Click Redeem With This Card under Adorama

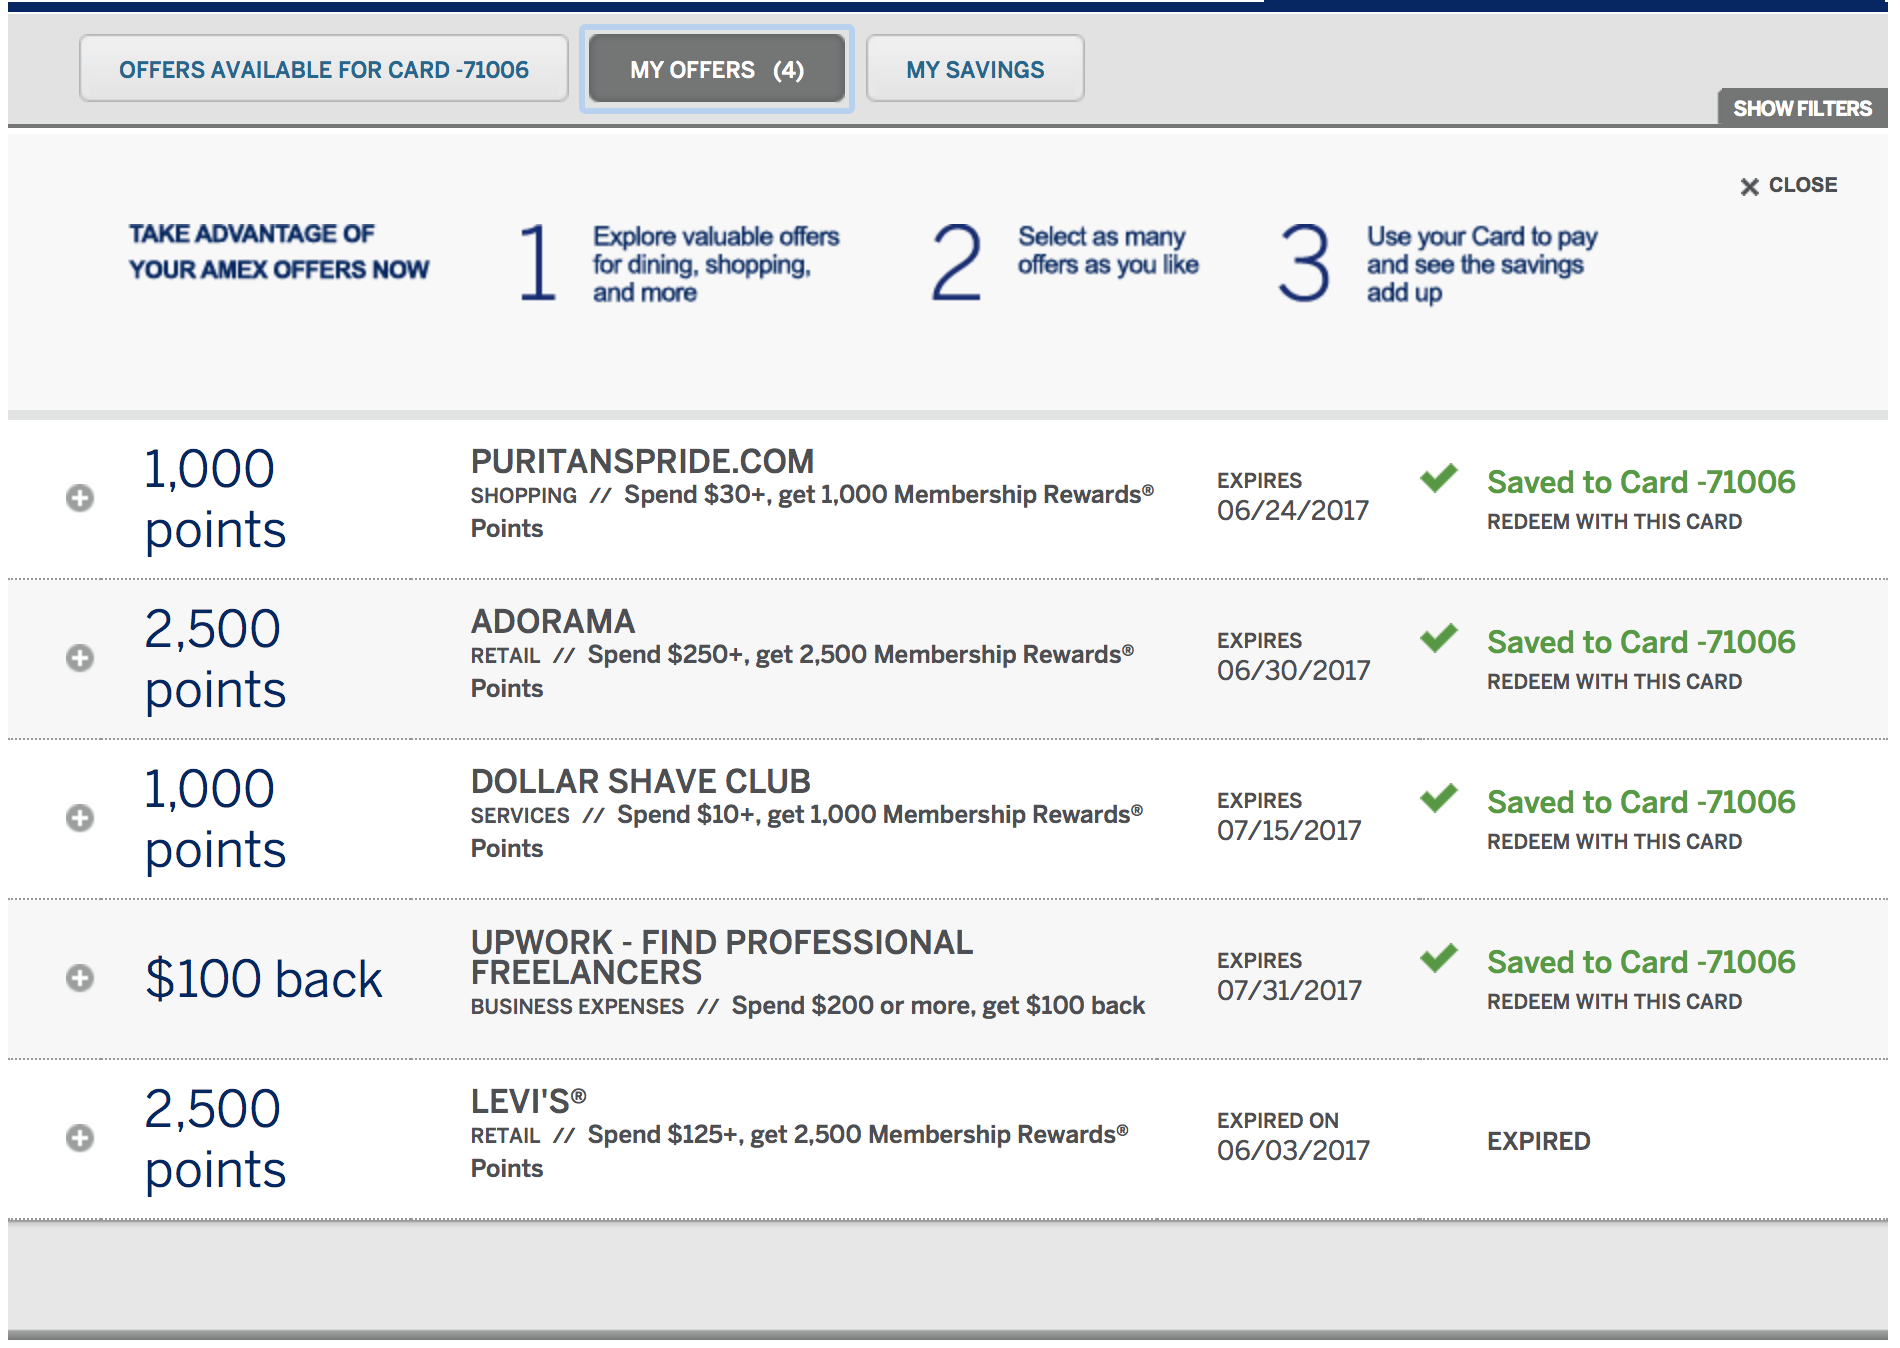(x=1614, y=682)
